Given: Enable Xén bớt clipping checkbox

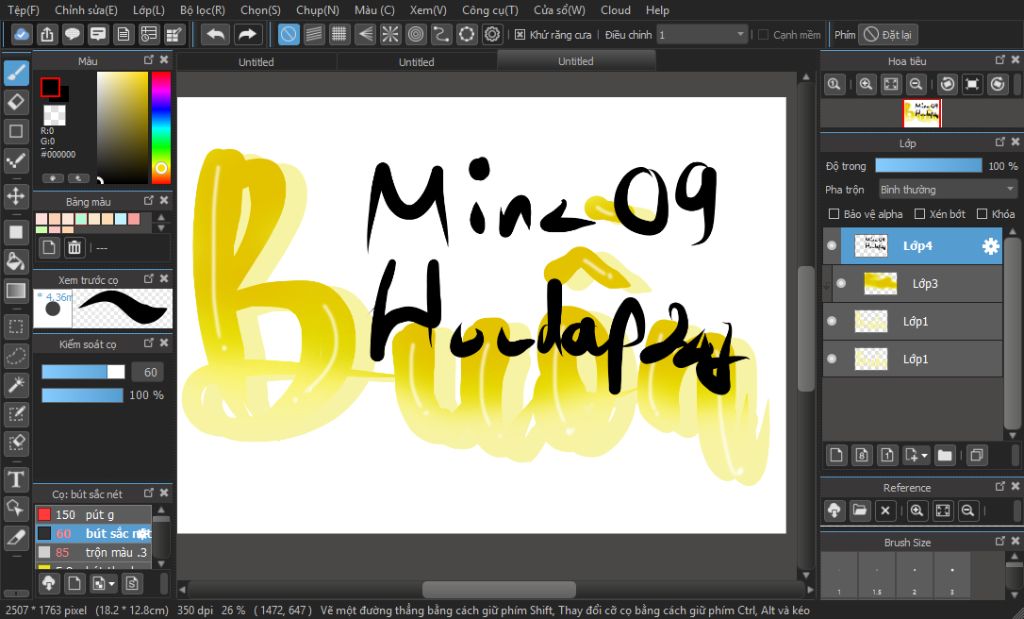Looking at the screenshot, I should point(920,214).
